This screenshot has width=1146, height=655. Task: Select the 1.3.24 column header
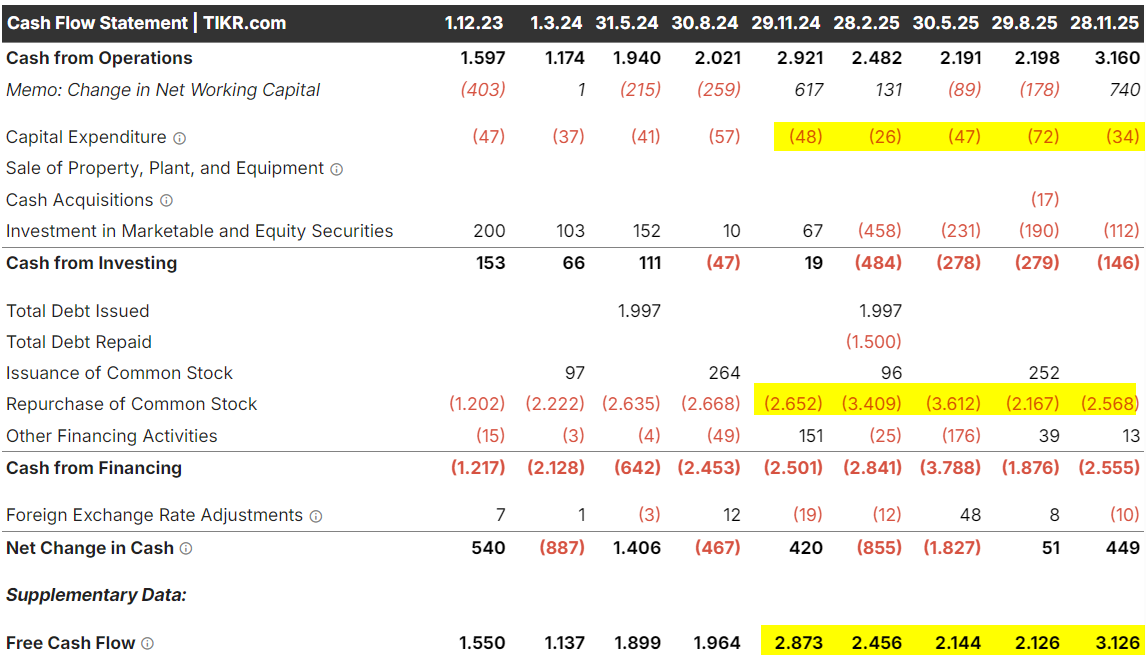(556, 23)
